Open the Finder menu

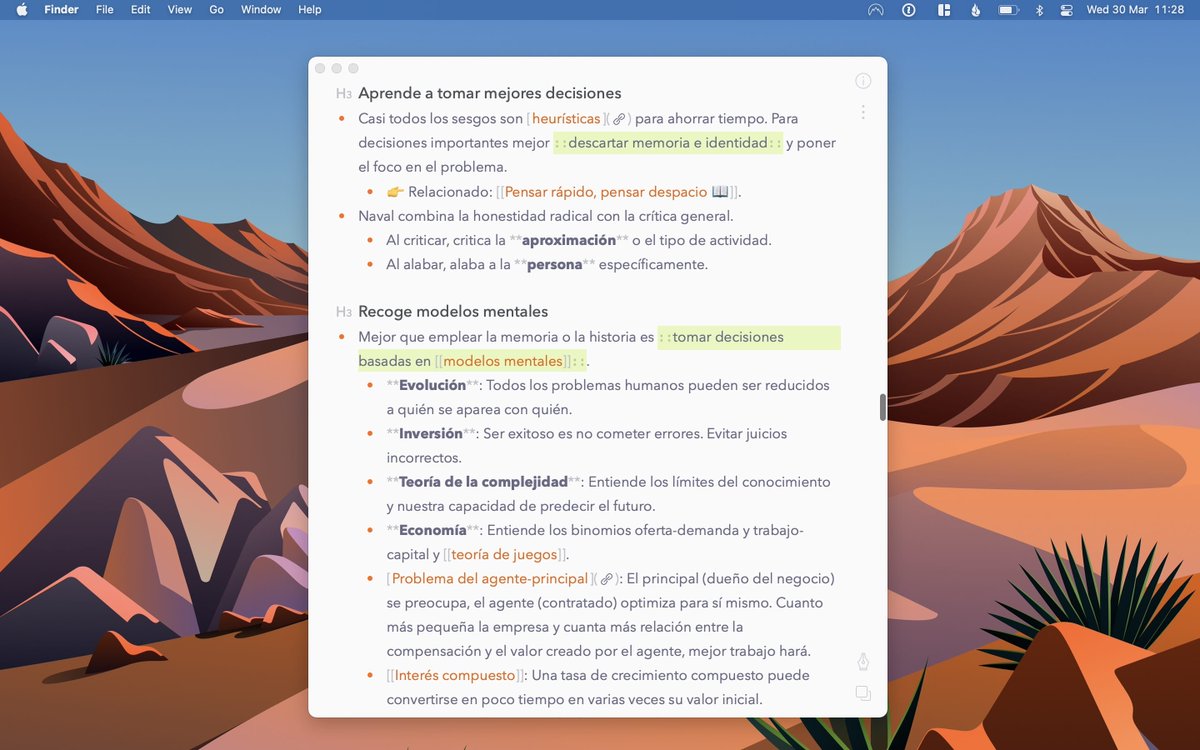(x=62, y=10)
